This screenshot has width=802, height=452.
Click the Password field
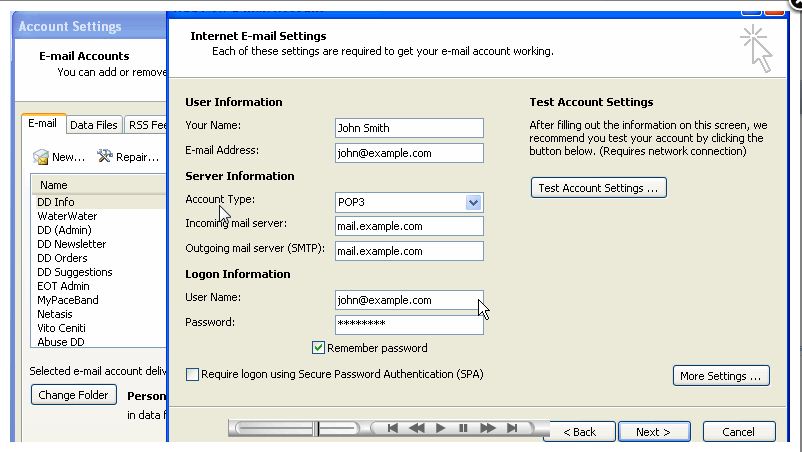pos(409,325)
